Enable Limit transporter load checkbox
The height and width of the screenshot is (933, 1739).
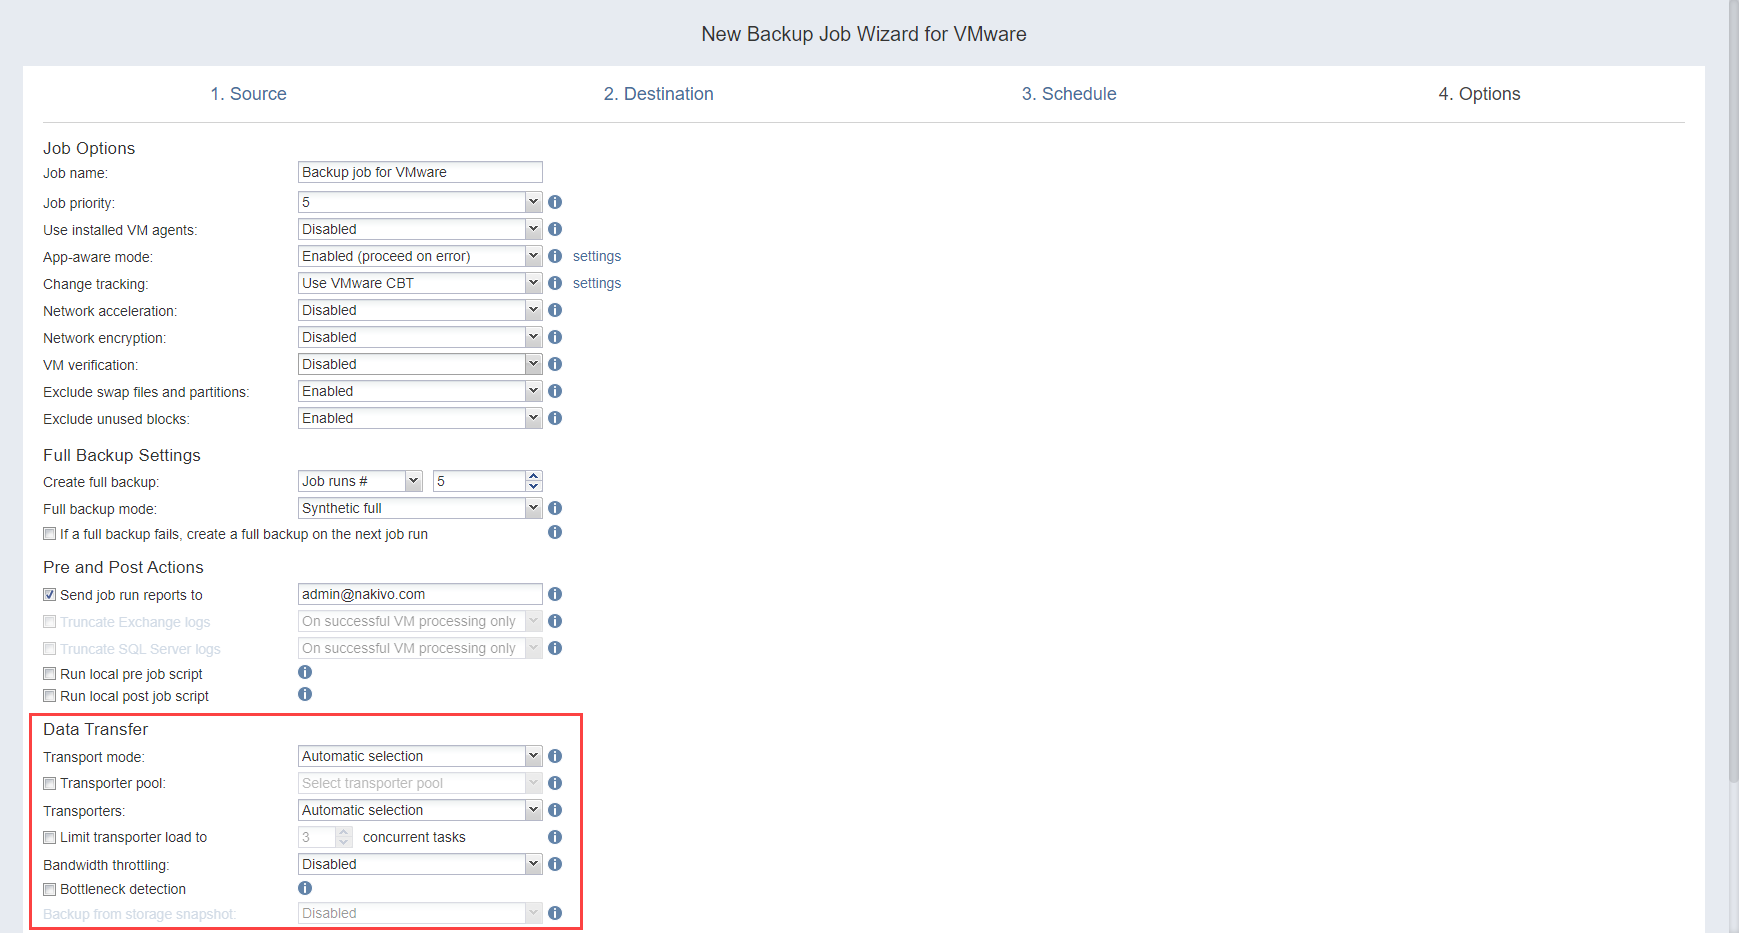[49, 837]
